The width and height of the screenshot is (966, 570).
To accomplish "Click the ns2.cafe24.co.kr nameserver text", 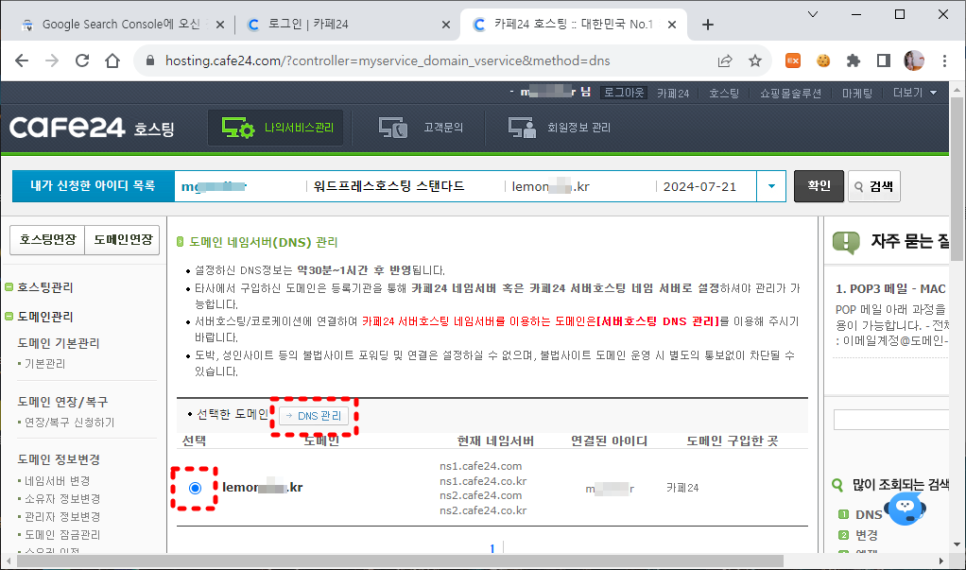I will [x=483, y=510].
